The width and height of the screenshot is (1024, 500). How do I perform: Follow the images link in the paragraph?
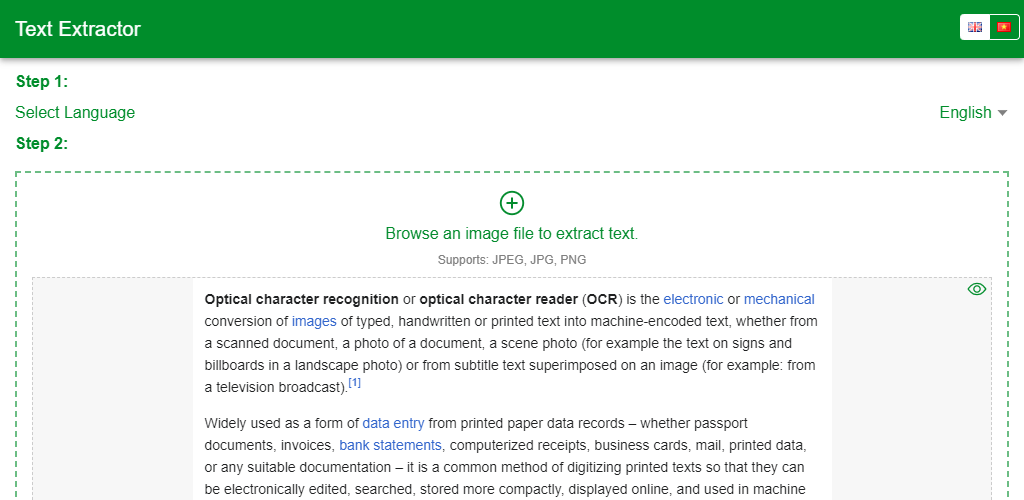[314, 321]
